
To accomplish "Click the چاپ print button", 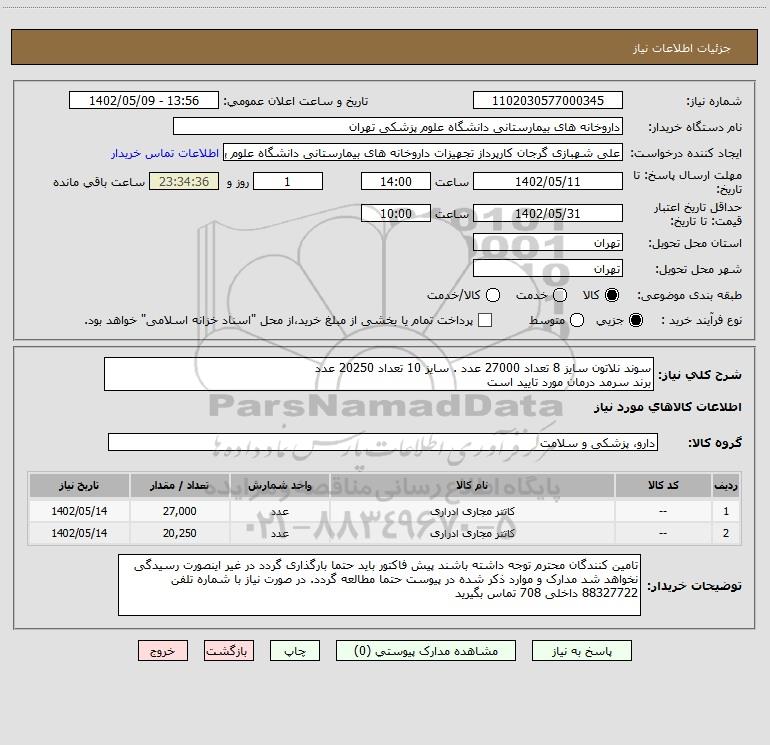I will click(x=295, y=651).
